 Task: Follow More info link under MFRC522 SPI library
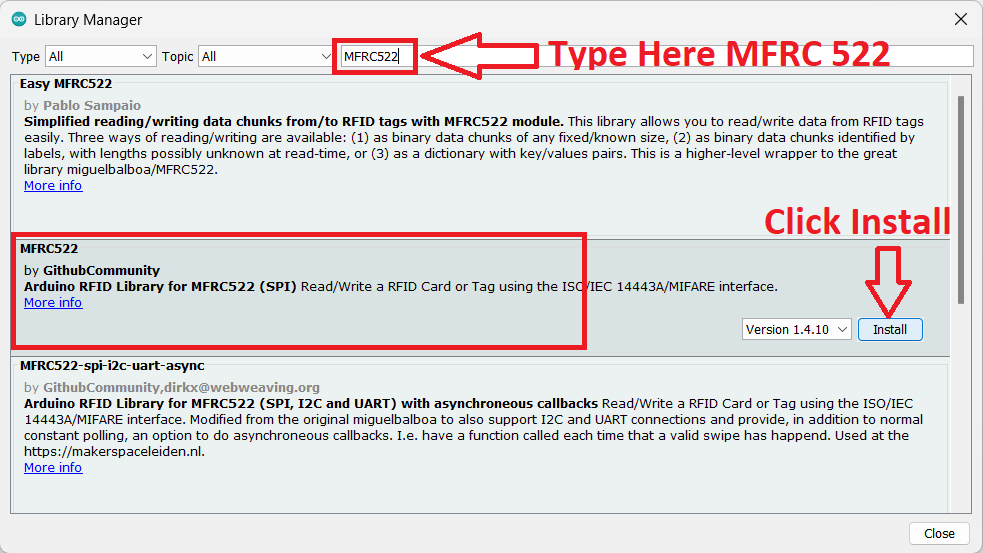tap(53, 303)
